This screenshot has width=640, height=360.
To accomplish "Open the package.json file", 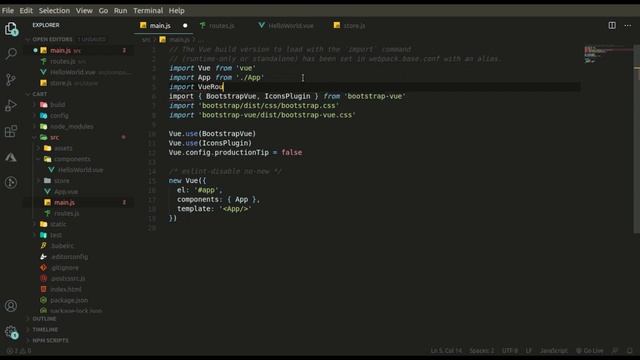I will point(69,300).
